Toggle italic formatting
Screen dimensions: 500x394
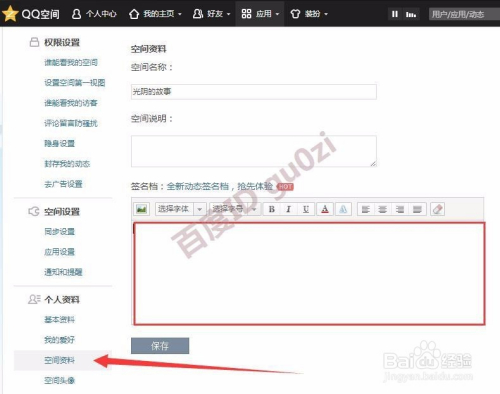pyautogui.click(x=289, y=209)
